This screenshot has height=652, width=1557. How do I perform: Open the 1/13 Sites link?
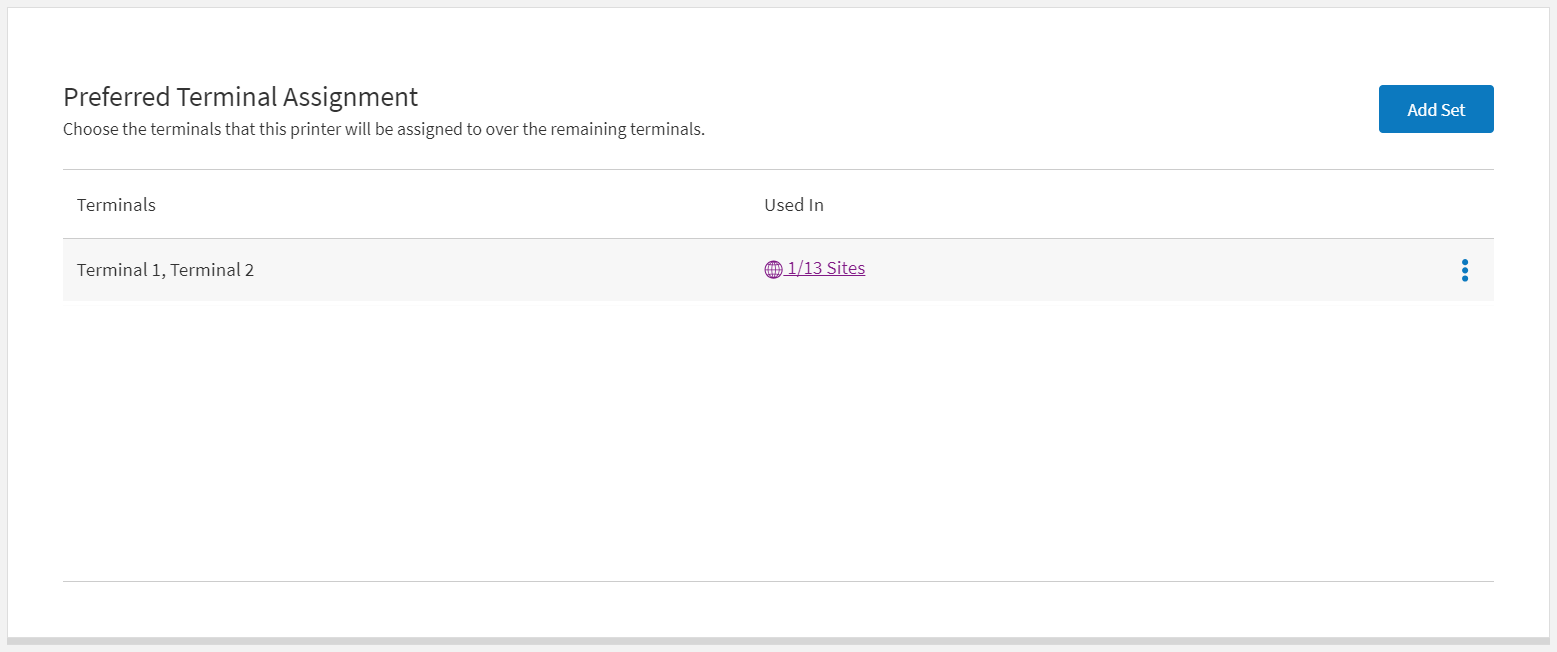click(825, 268)
